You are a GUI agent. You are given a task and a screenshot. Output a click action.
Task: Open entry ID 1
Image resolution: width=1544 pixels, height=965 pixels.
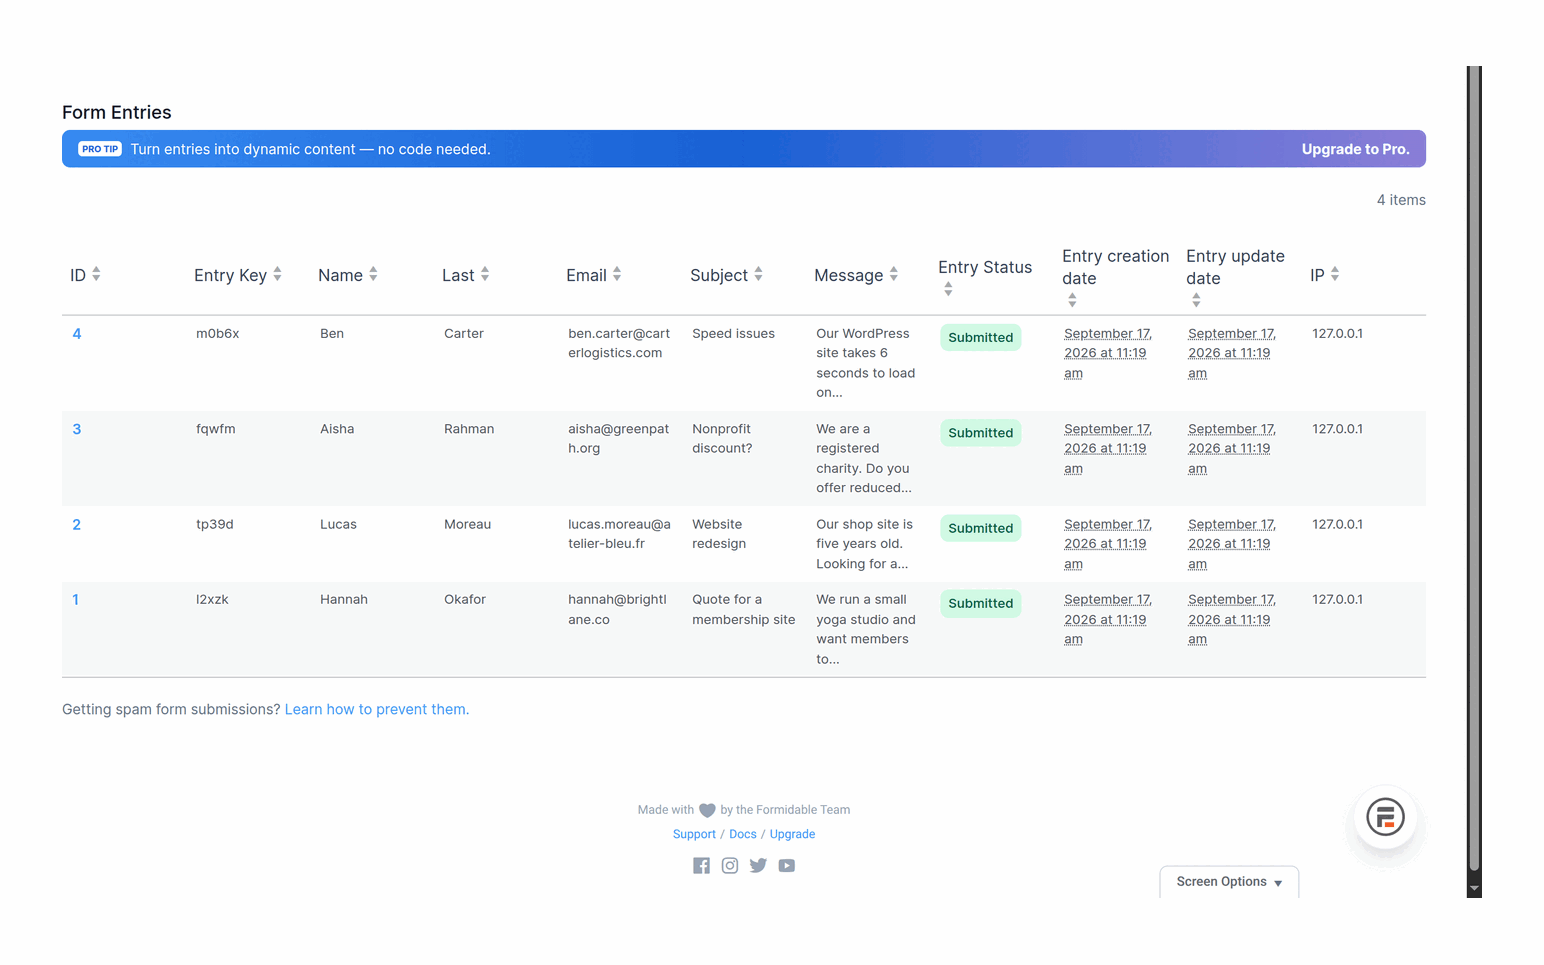76,600
